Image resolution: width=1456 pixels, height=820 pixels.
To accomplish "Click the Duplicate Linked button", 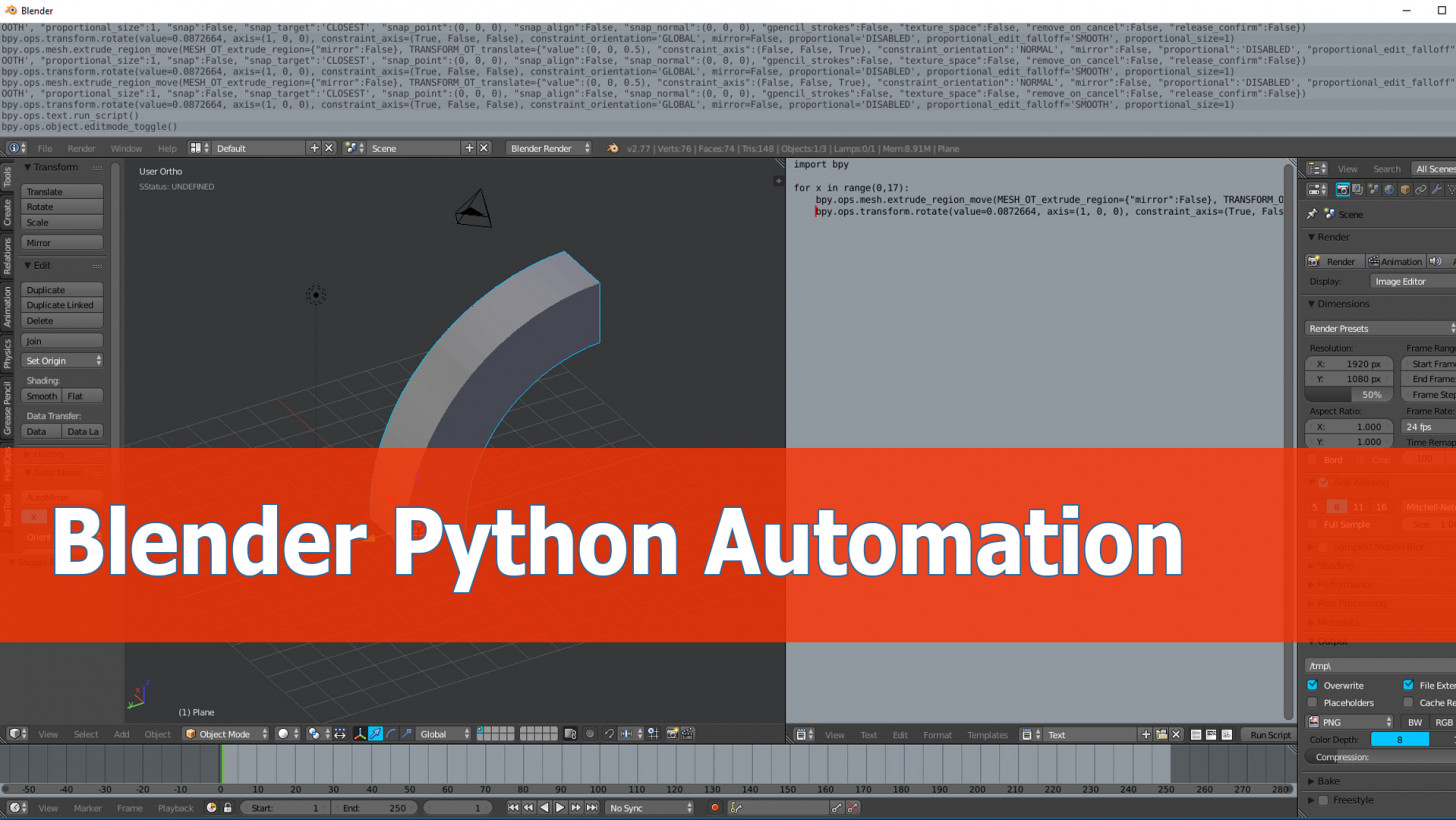I will coord(62,305).
